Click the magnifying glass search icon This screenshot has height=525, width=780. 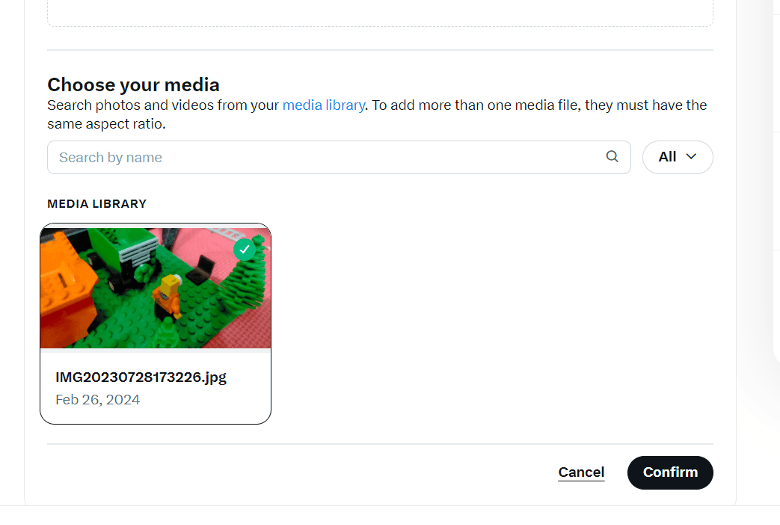click(x=612, y=157)
